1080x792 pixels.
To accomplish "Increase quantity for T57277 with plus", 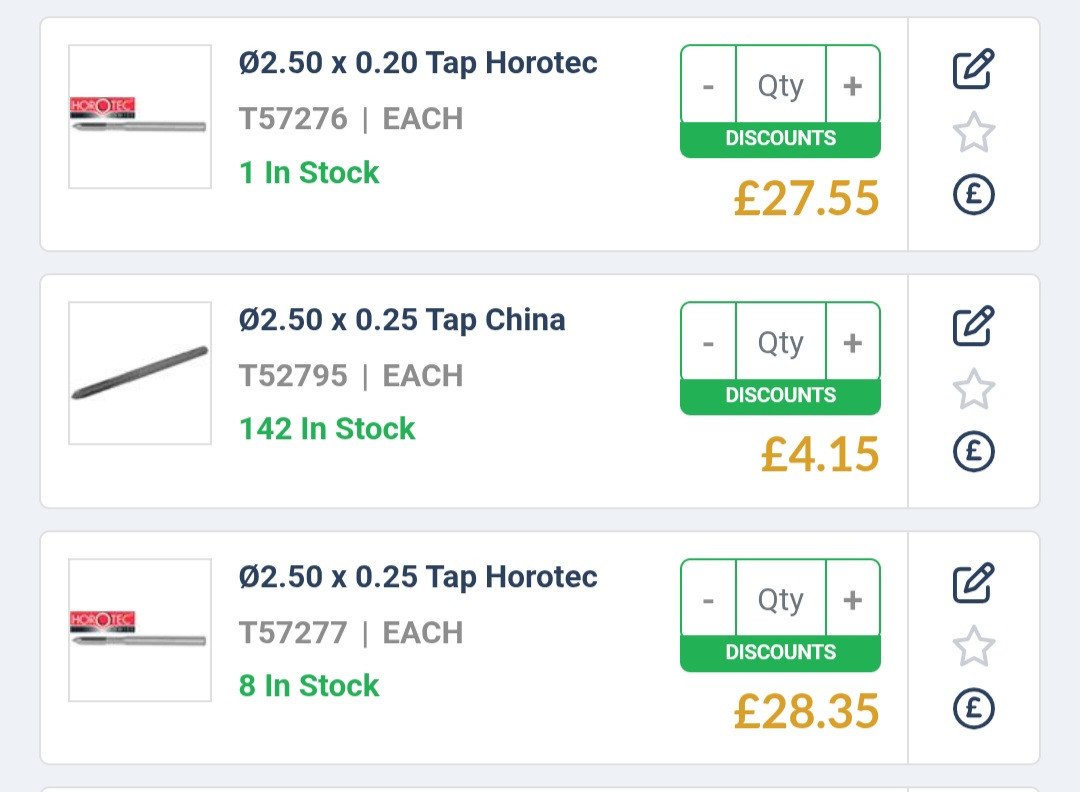I will 853,599.
